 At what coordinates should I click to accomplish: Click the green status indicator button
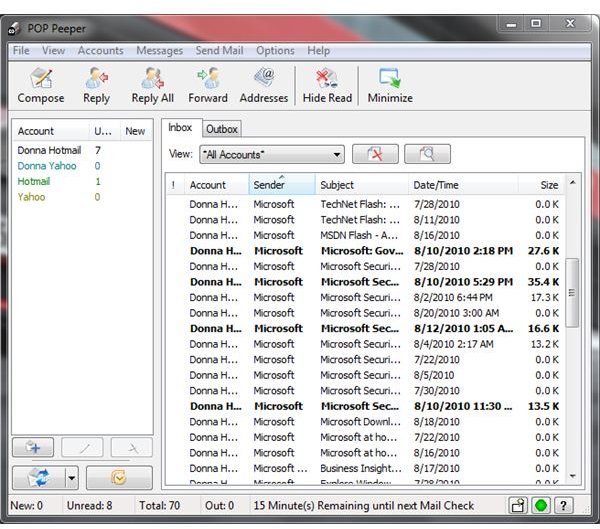point(541,505)
